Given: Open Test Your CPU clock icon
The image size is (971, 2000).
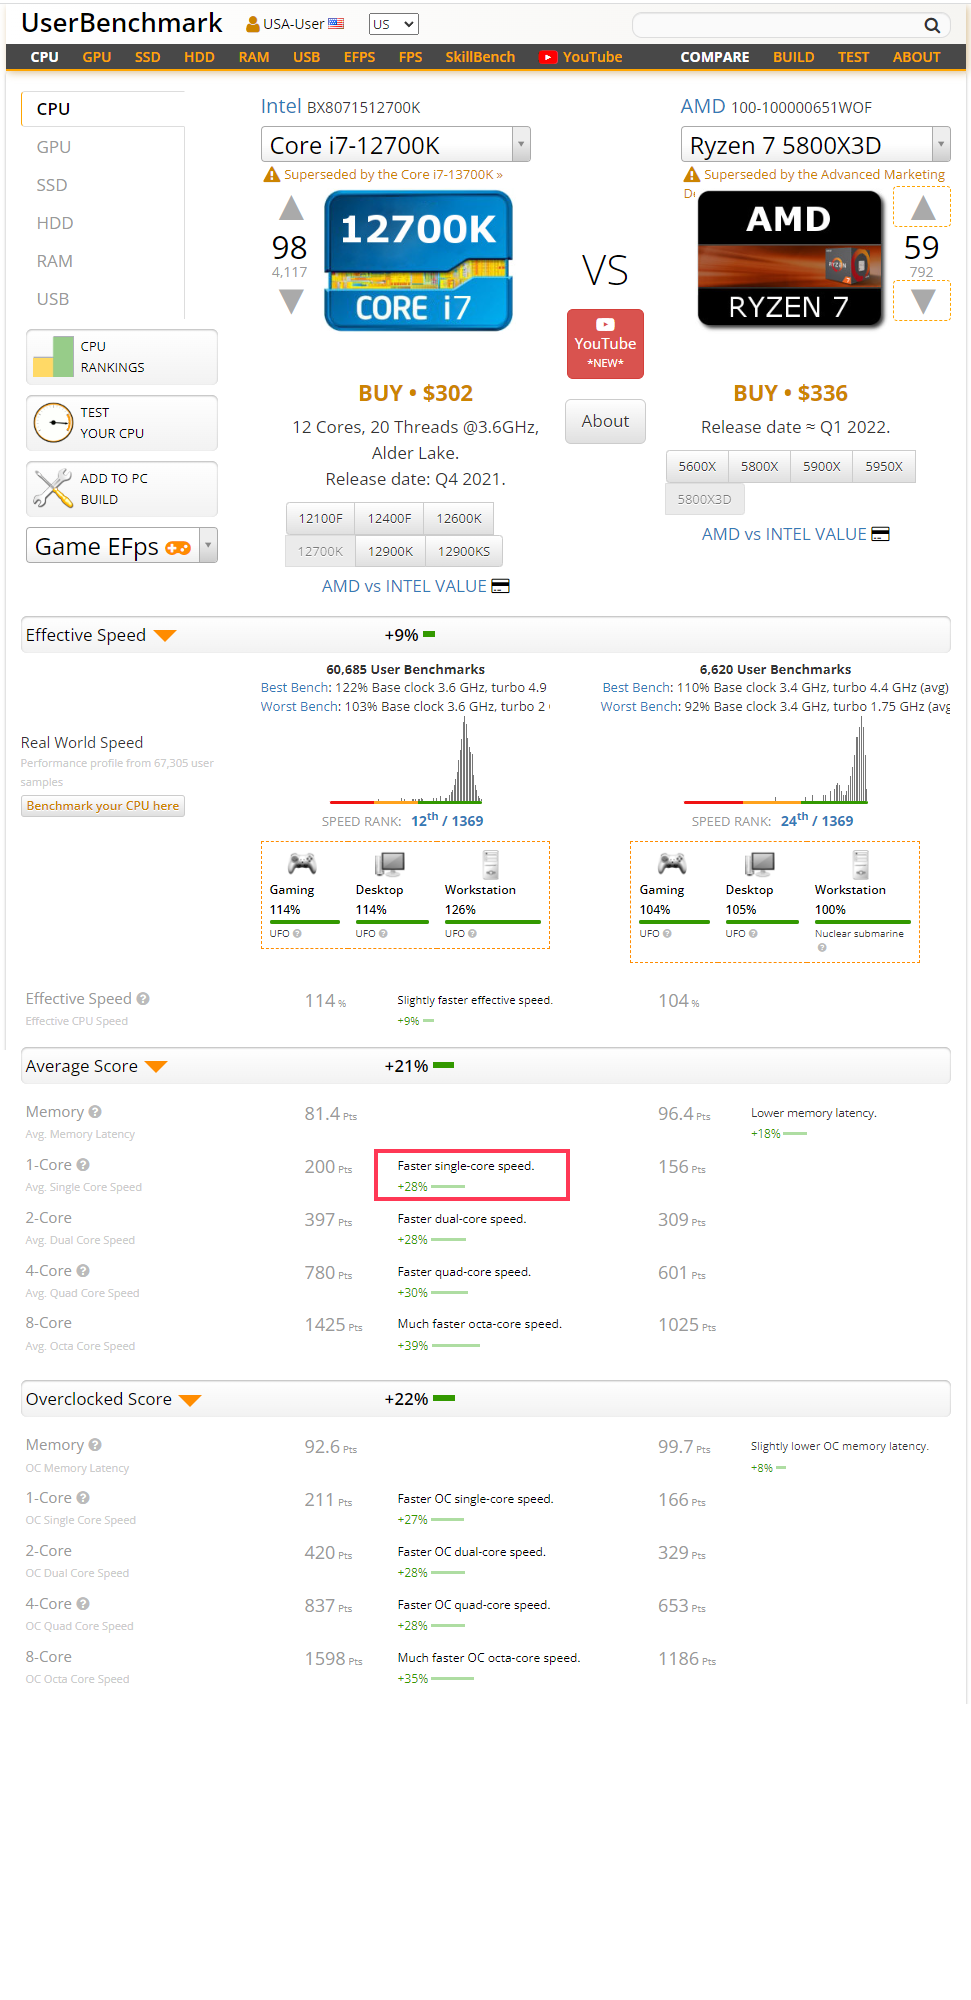Looking at the screenshot, I should pyautogui.click(x=53, y=422).
